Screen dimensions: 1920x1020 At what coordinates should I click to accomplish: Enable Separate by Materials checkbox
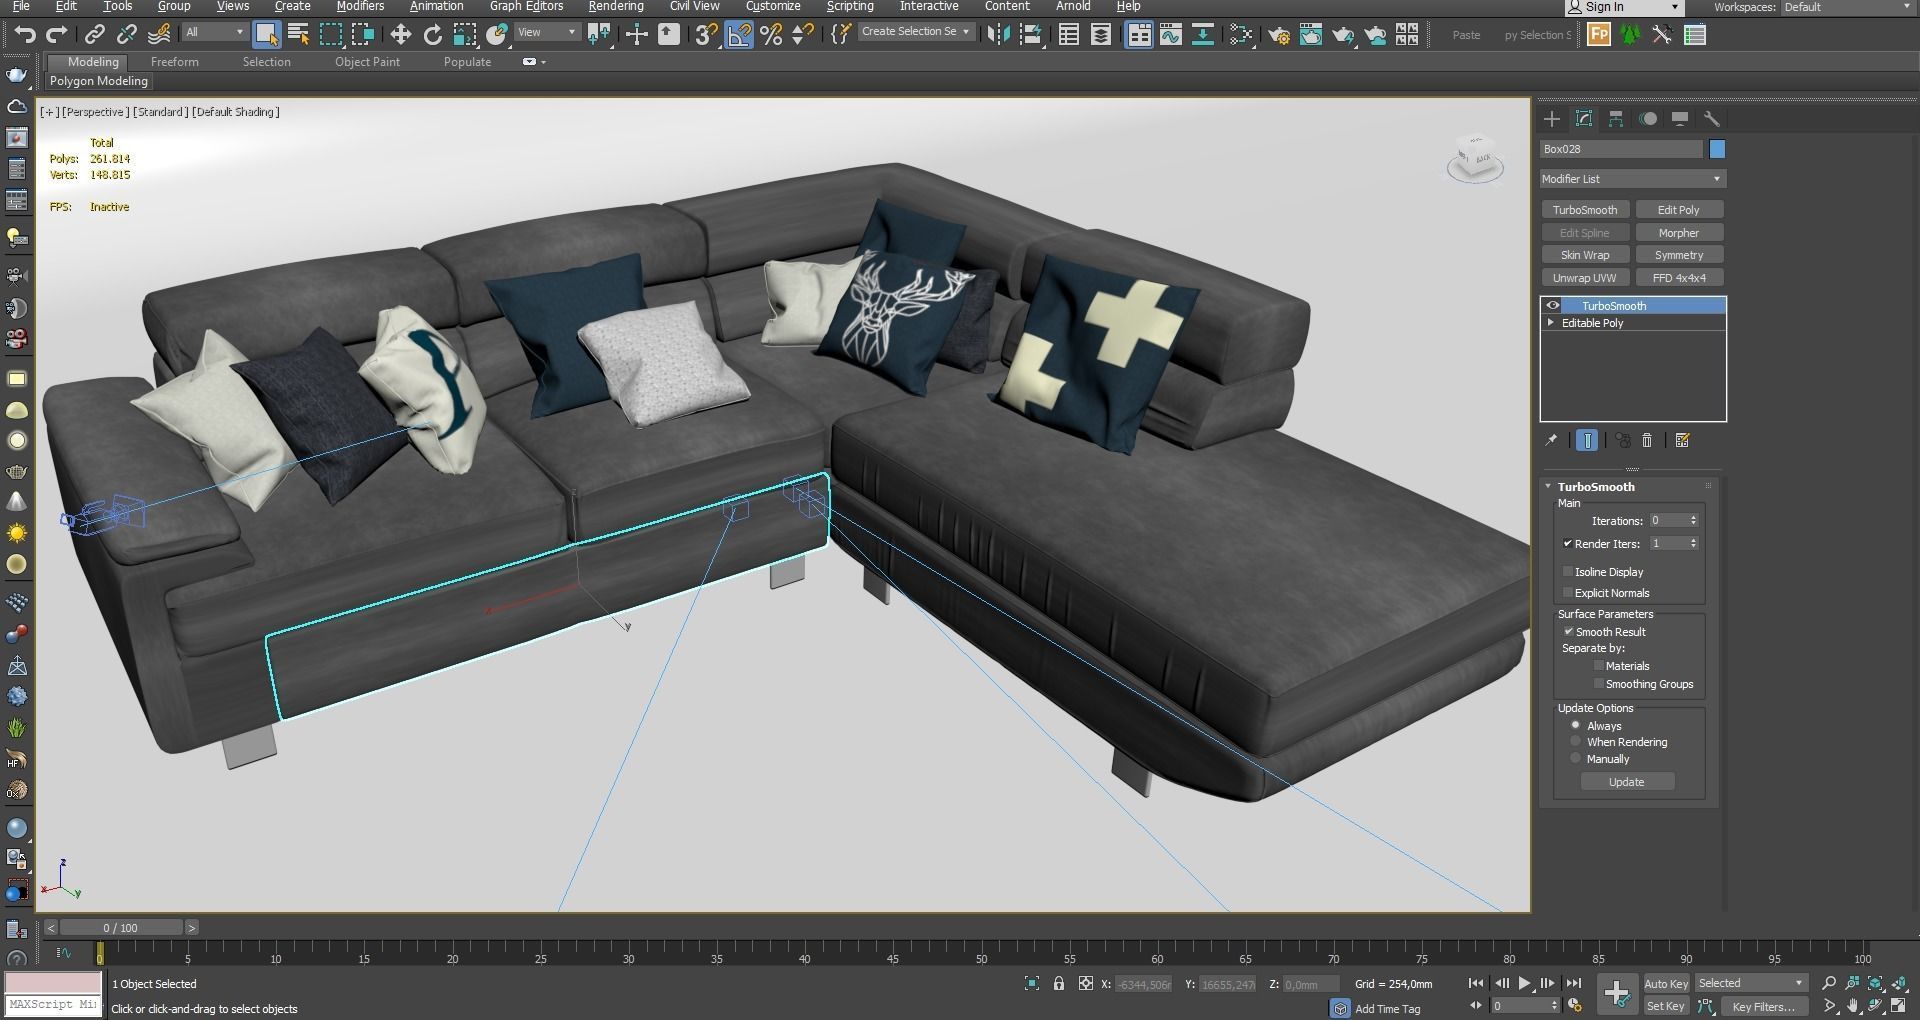click(1598, 665)
